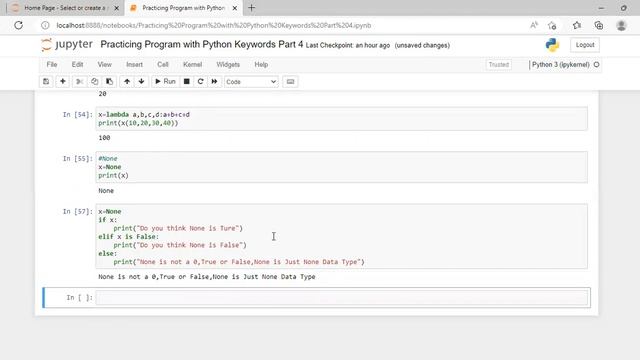The image size is (640, 360).
Task: Click the Read aloud icon
Action: (534, 25)
